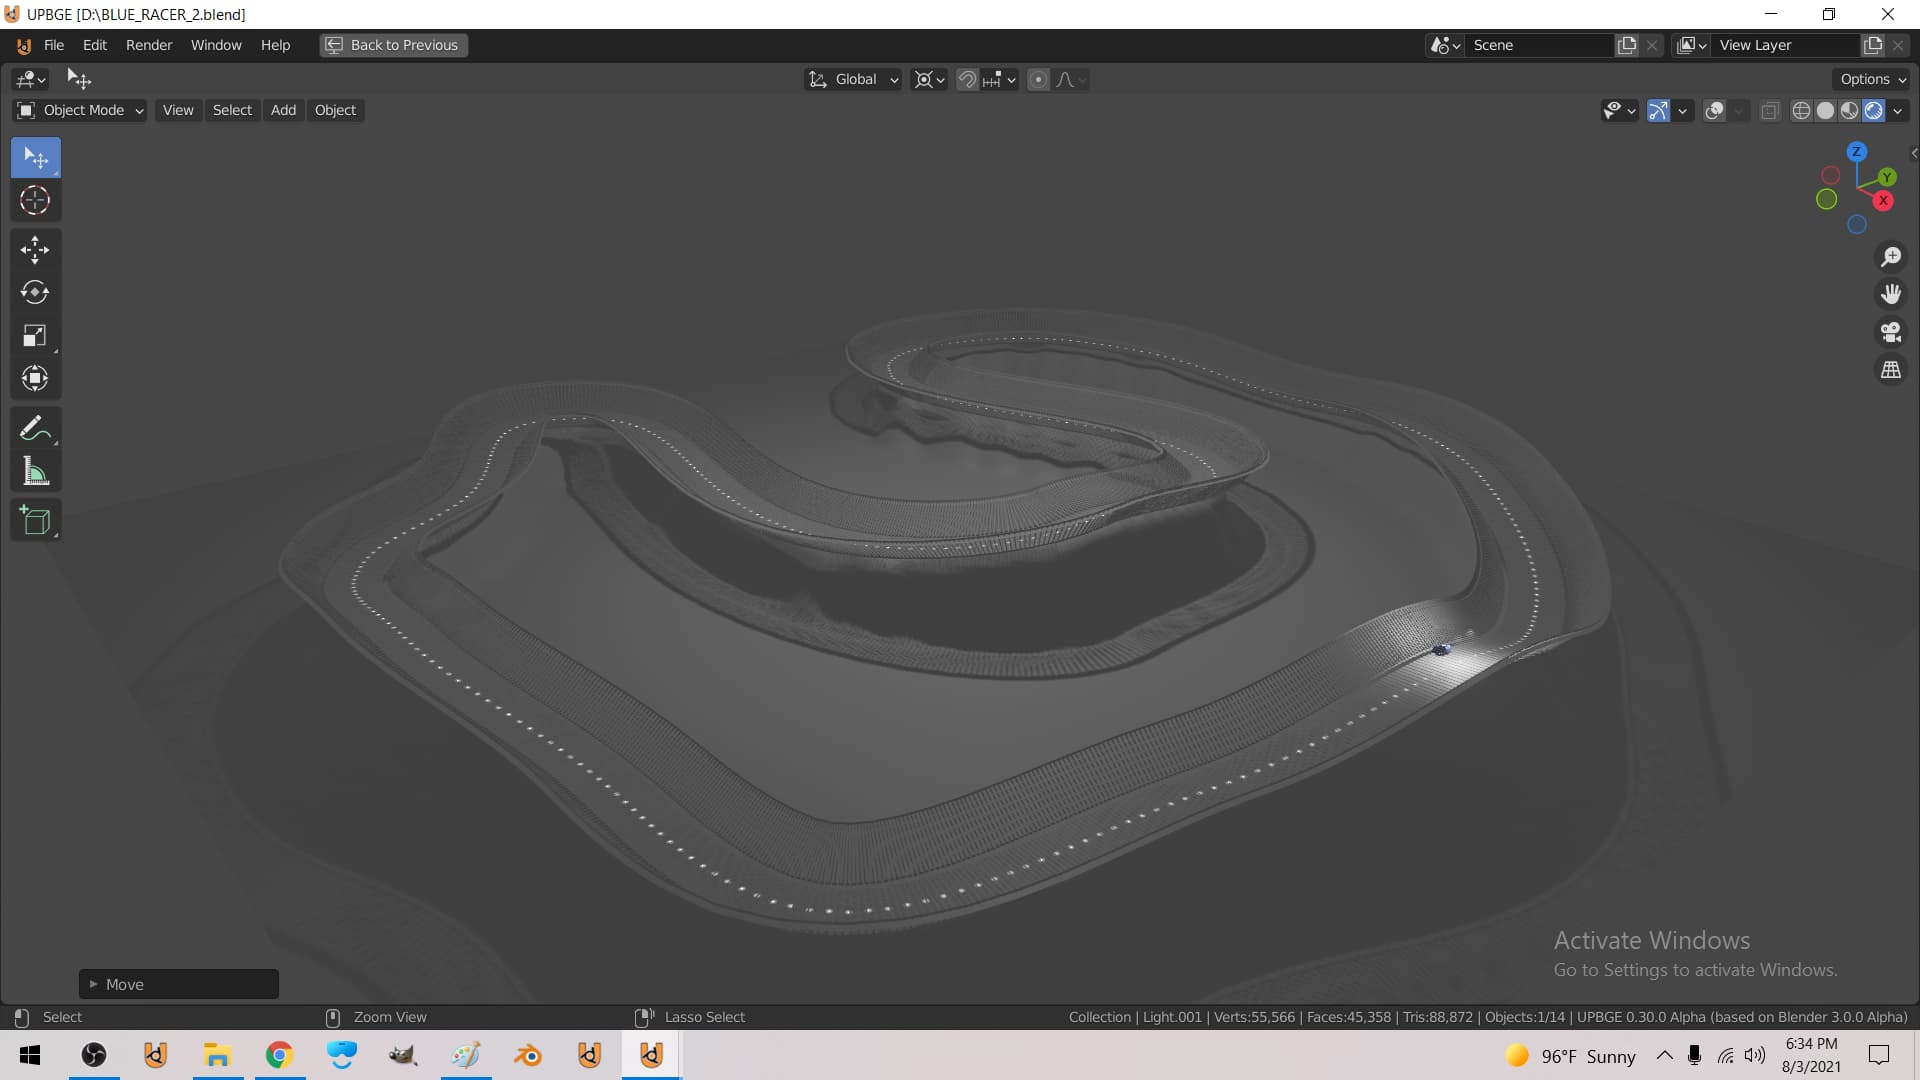The width and height of the screenshot is (1920, 1080).
Task: Click the new scene button beside Scene
Action: coord(1628,45)
